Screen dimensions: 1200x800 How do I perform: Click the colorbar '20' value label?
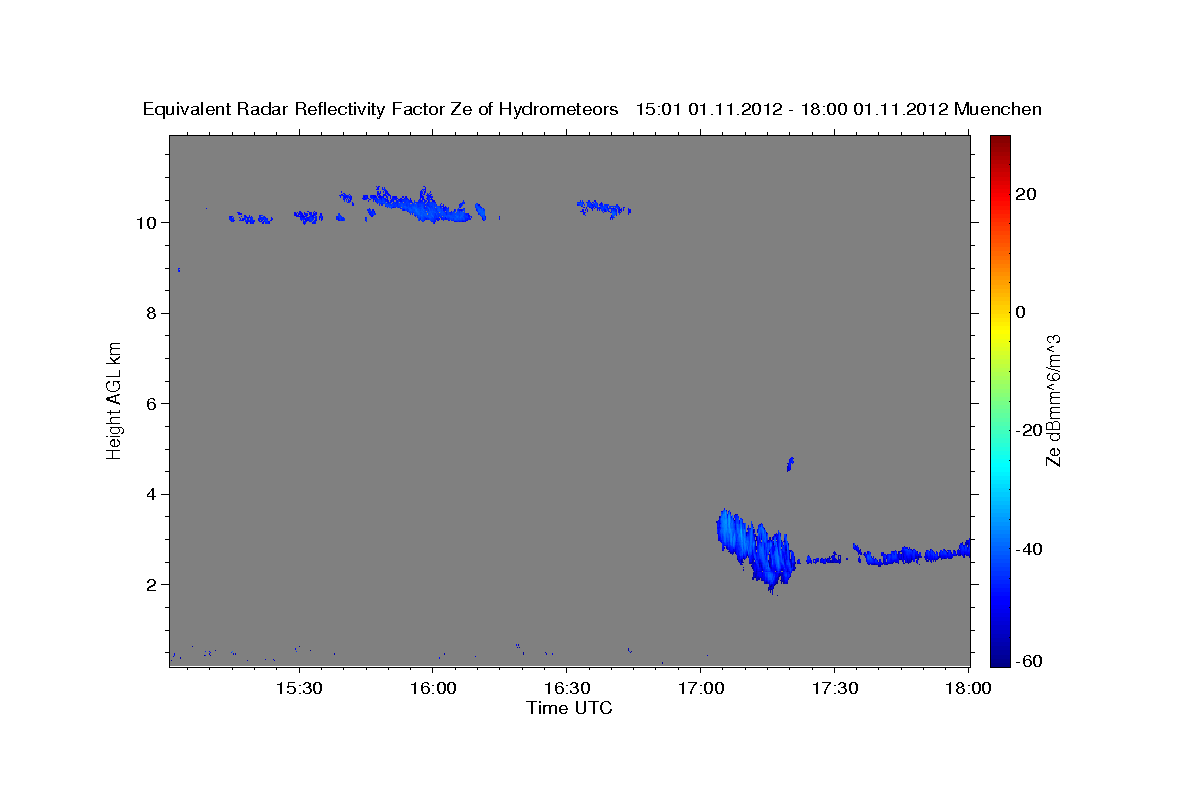pos(1026,194)
